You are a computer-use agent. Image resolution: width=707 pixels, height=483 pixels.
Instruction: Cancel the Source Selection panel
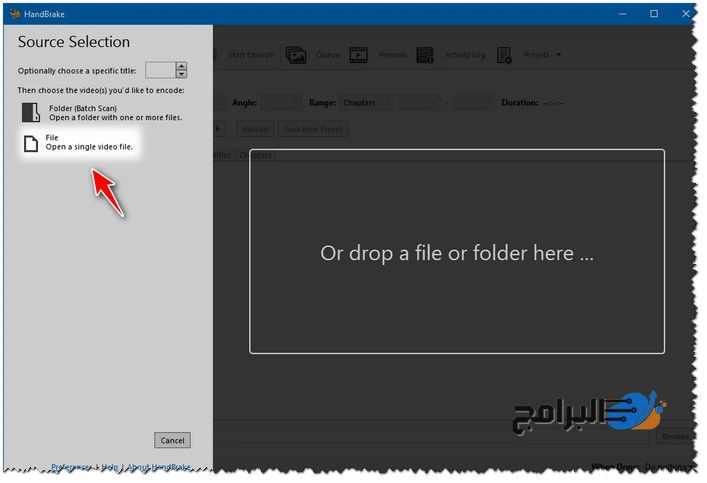point(172,440)
